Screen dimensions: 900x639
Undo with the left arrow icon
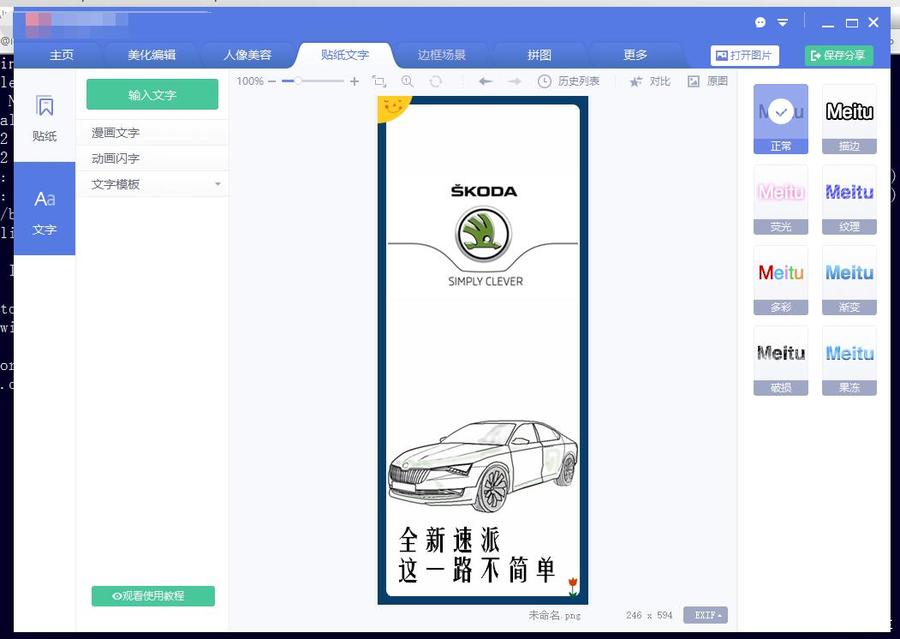[x=486, y=82]
